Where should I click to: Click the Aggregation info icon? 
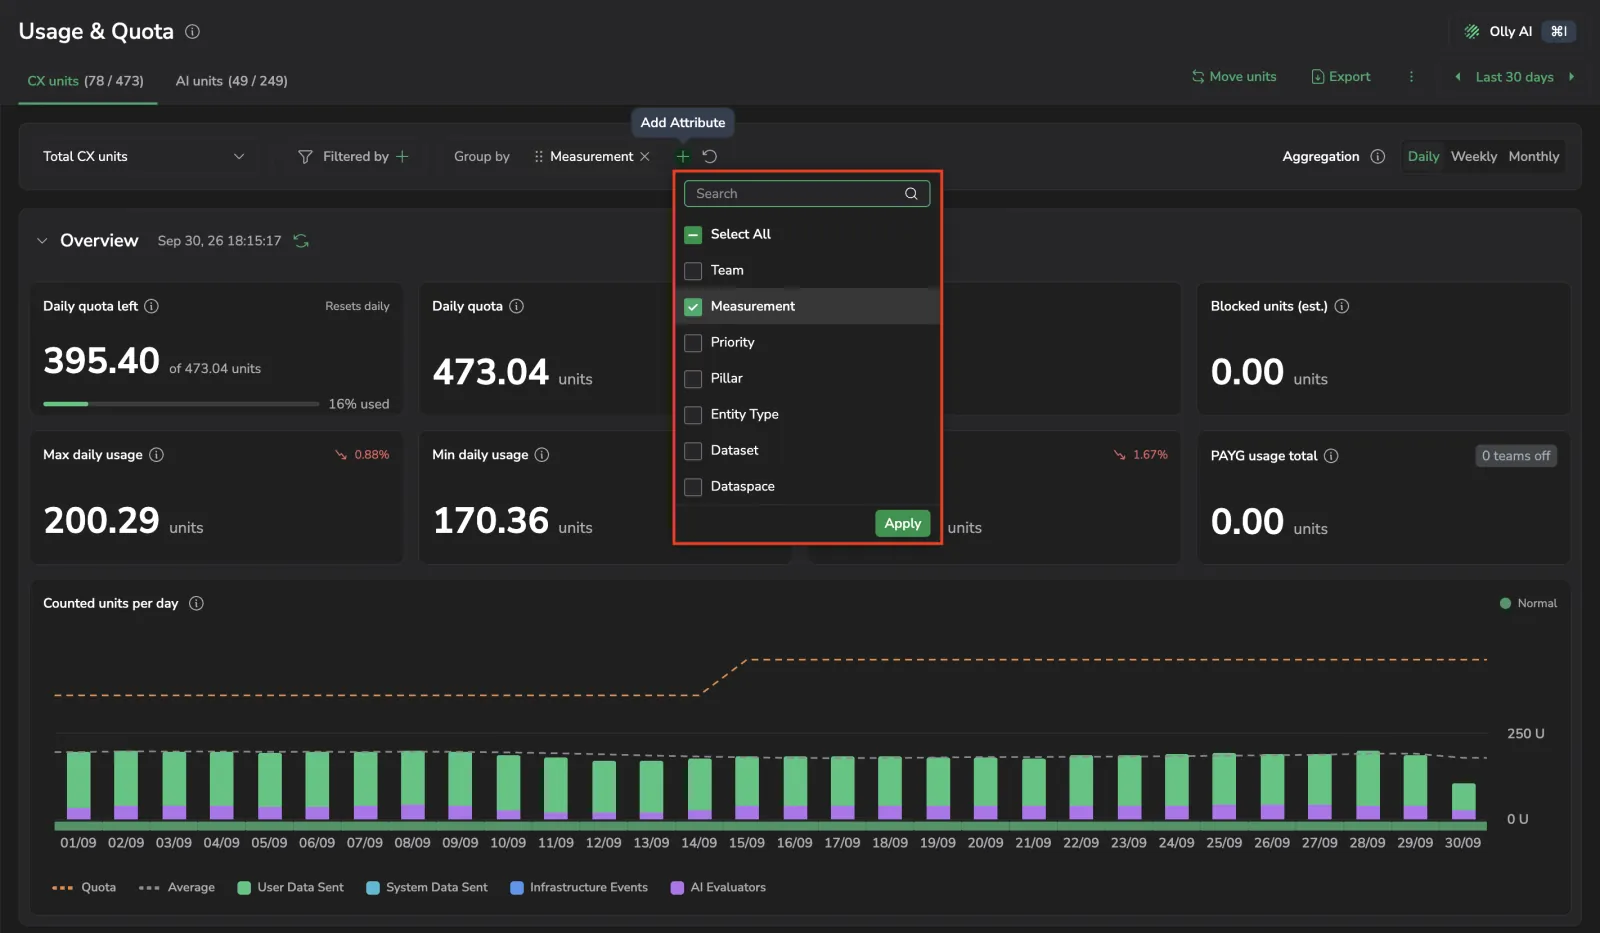pos(1378,157)
